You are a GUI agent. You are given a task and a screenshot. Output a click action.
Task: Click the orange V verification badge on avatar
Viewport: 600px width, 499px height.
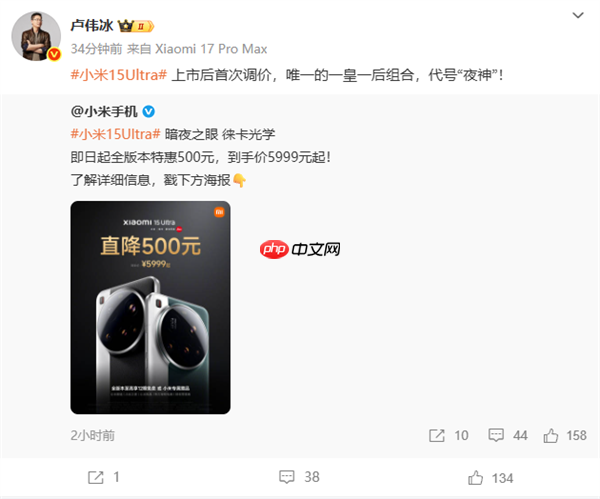coord(54,54)
